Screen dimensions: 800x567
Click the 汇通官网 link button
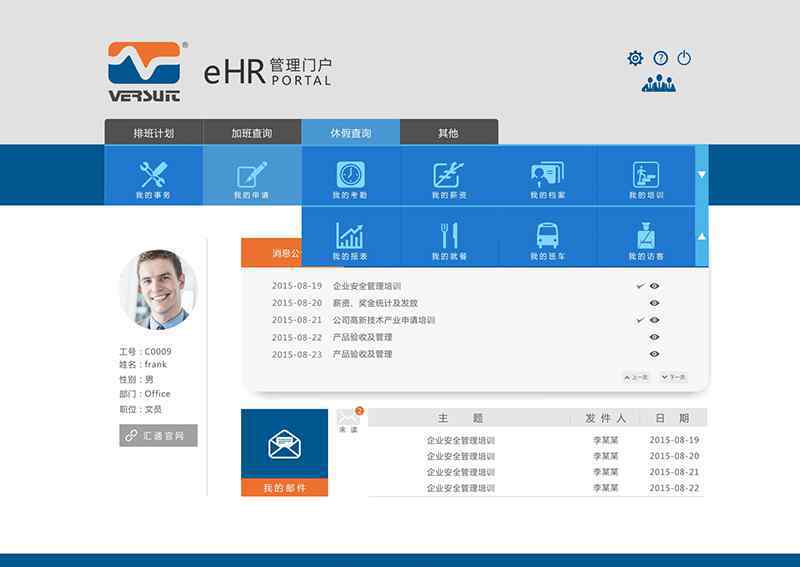tap(158, 436)
